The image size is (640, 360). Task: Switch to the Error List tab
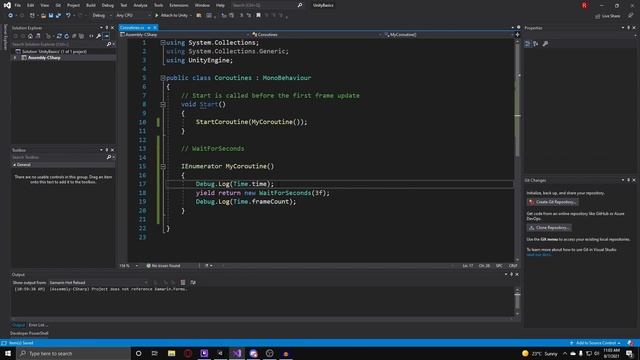coord(38,325)
